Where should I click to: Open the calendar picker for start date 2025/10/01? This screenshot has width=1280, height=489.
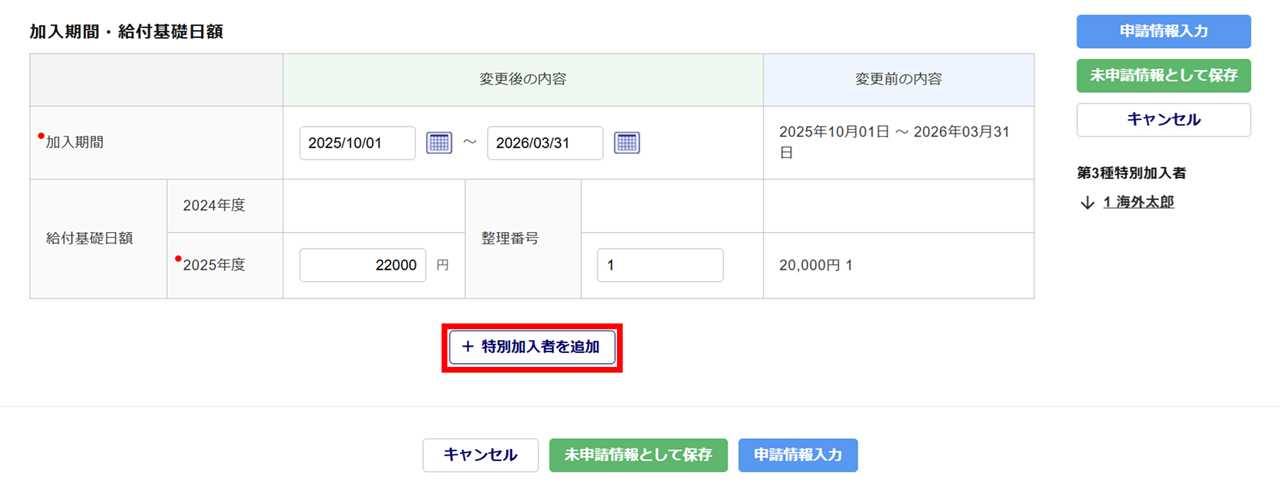click(439, 143)
